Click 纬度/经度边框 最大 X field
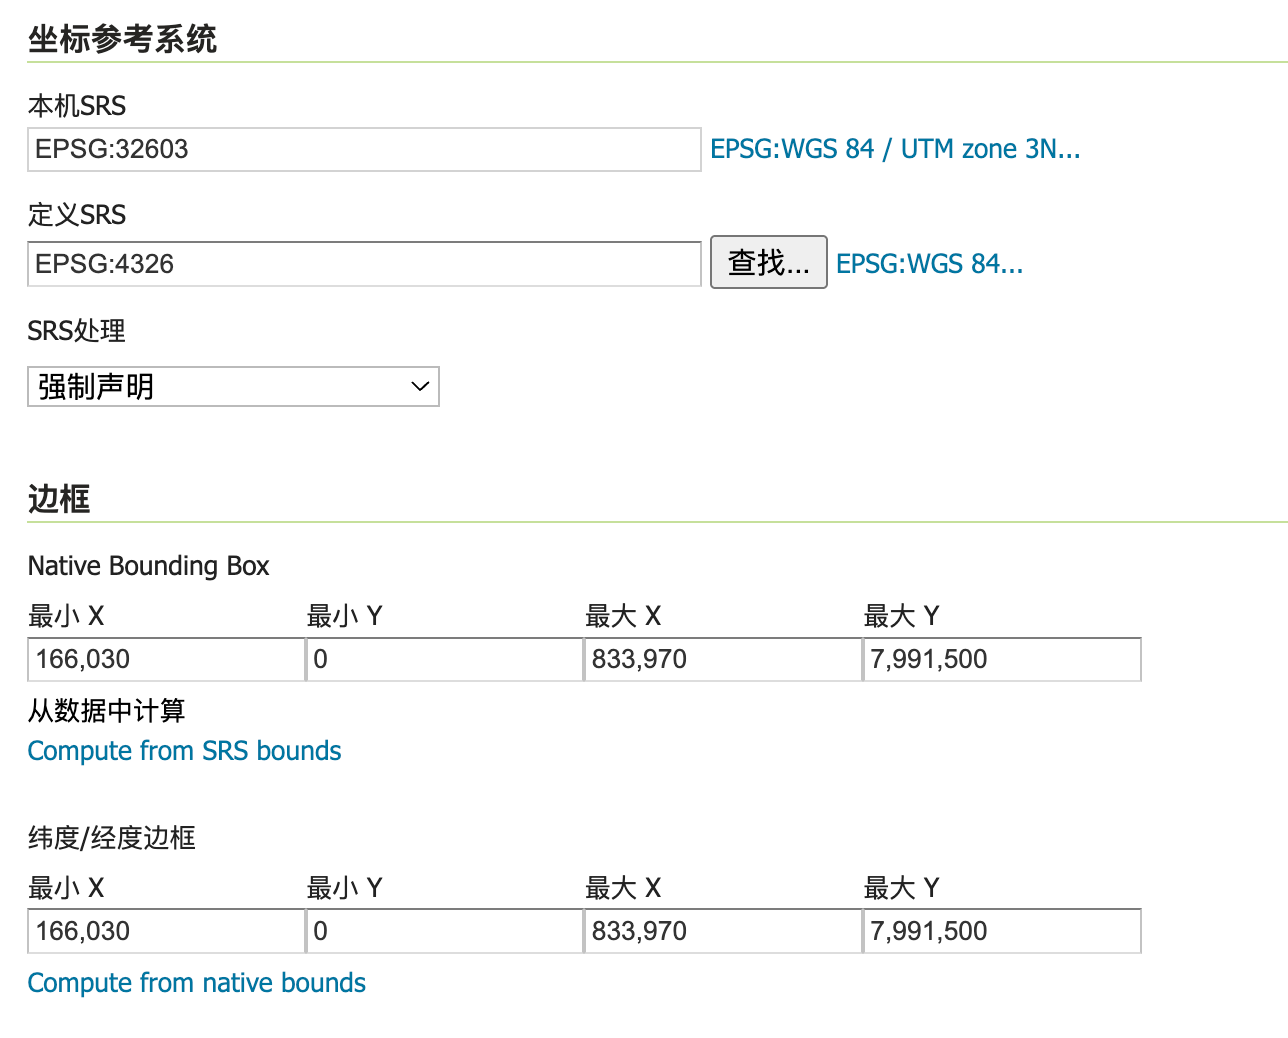This screenshot has height=1038, width=1288. pyautogui.click(x=722, y=931)
